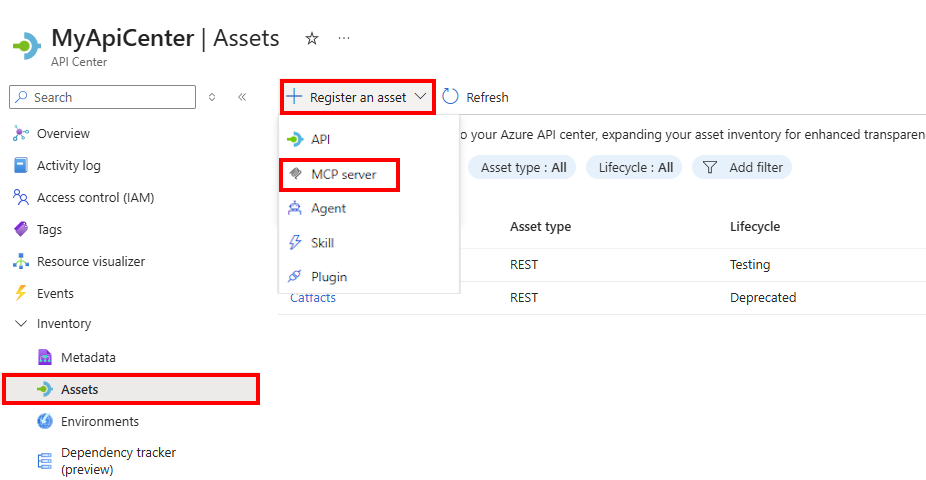Select the Testing lifecycle cell
The image size is (926, 480).
750,265
